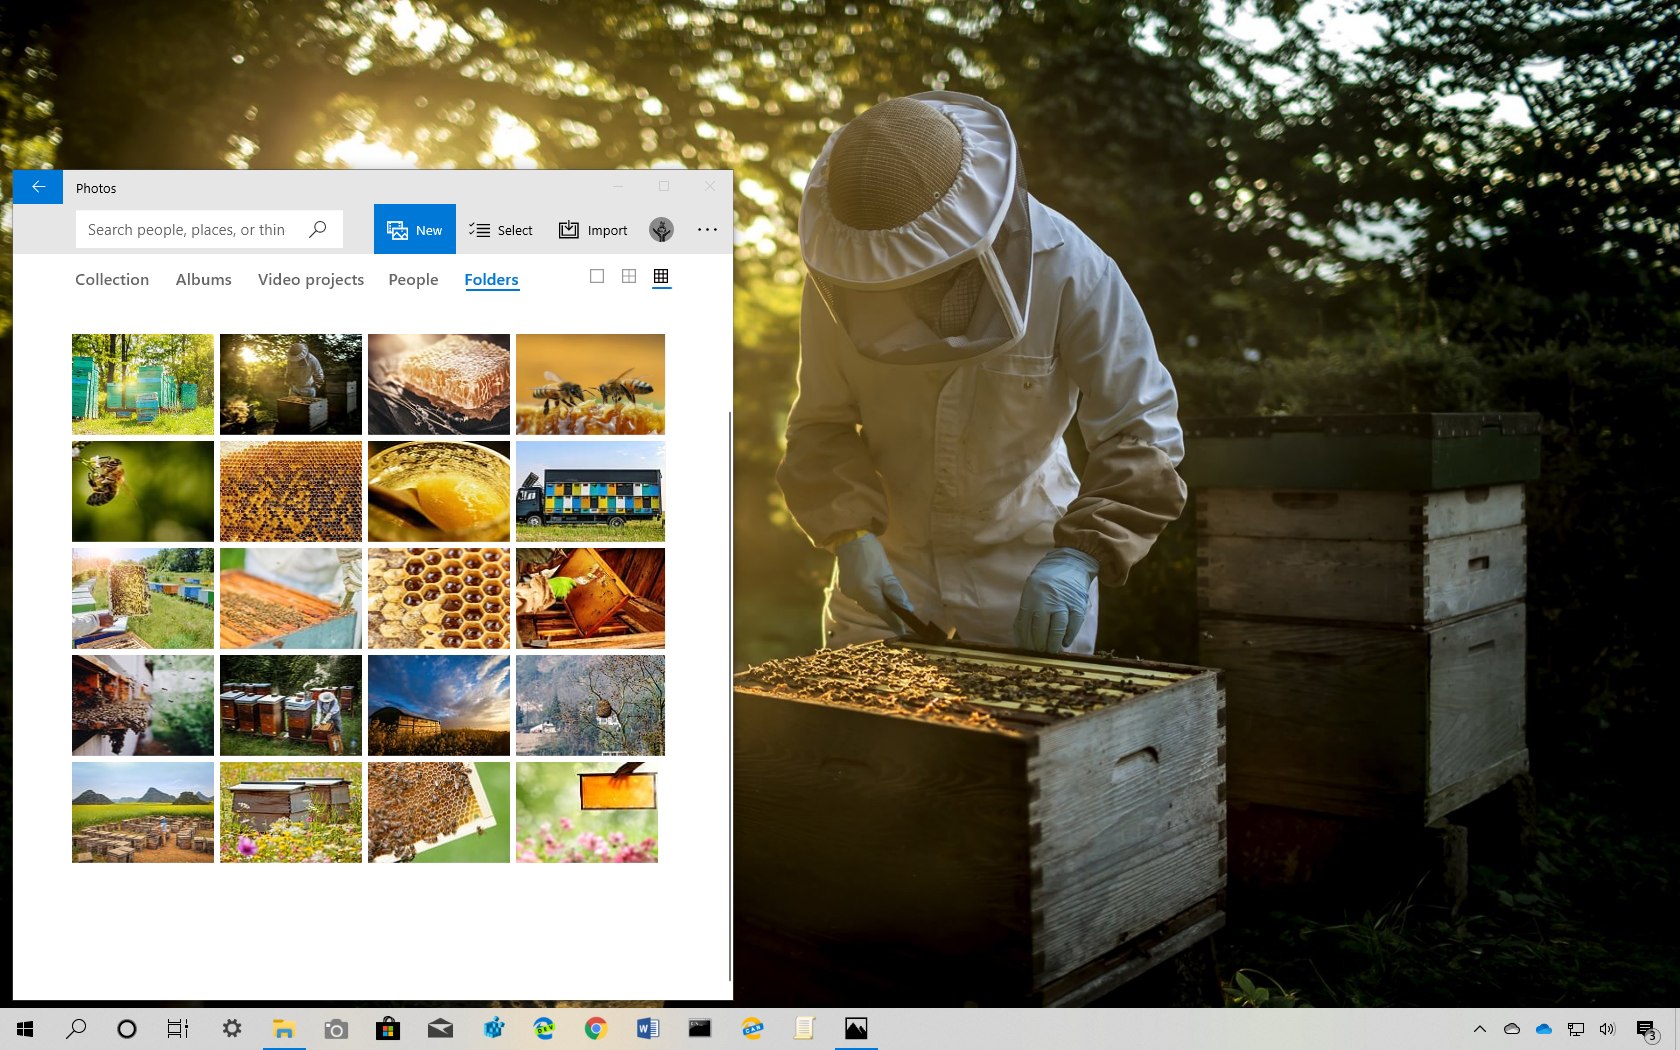The image size is (1680, 1050).
Task: Expand the system tray hidden icons
Action: pos(1478,1028)
